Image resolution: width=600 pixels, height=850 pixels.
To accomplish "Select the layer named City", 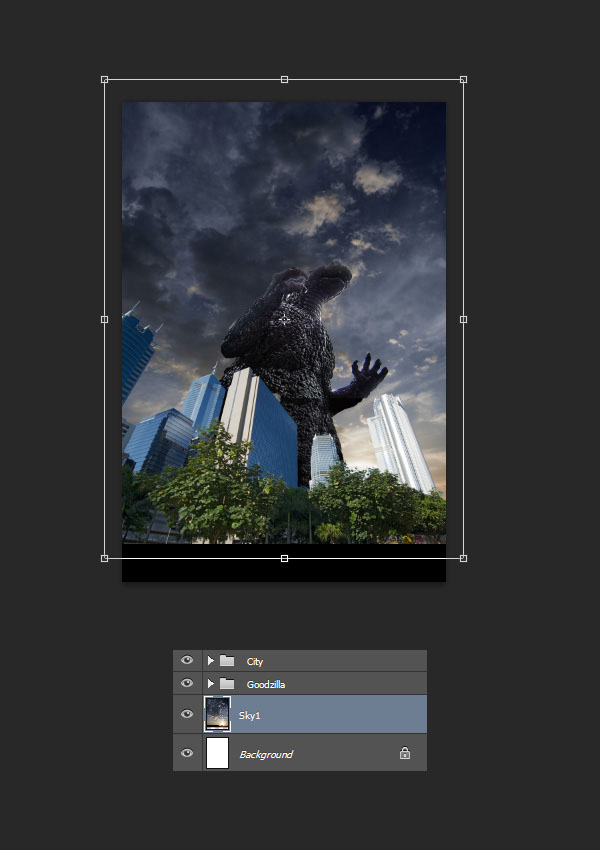I will pyautogui.click(x=300, y=661).
